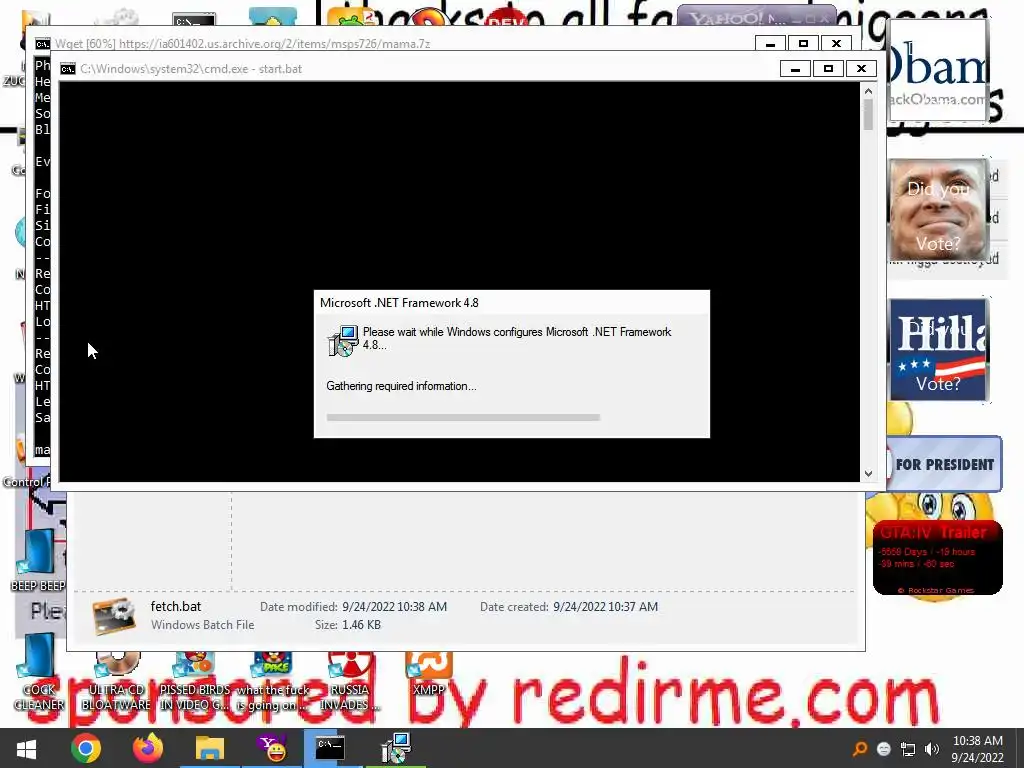Click scroll down arrow in cmd.exe window

(868, 473)
